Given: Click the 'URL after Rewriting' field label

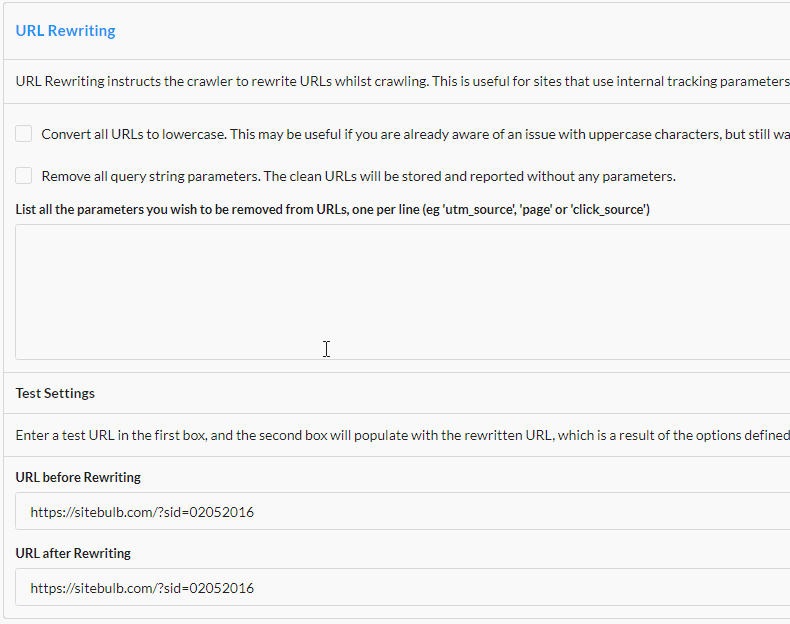Looking at the screenshot, I should tap(73, 553).
